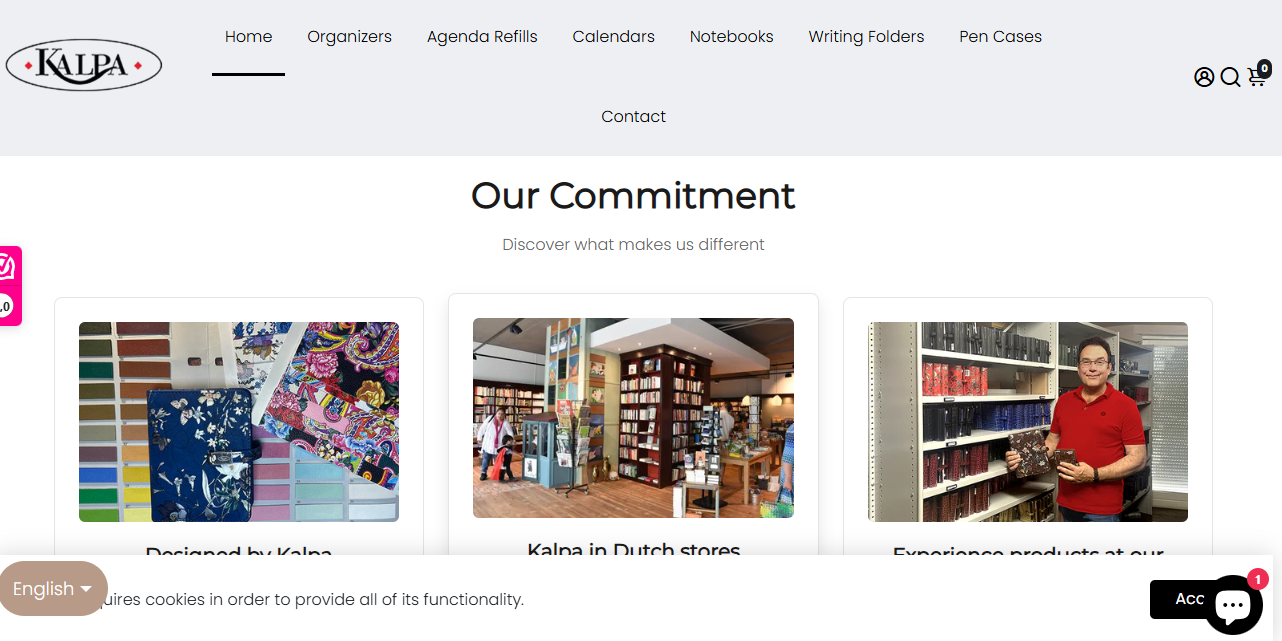
Task: Open the Kalpa in Dutch stores photo
Action: point(633,418)
